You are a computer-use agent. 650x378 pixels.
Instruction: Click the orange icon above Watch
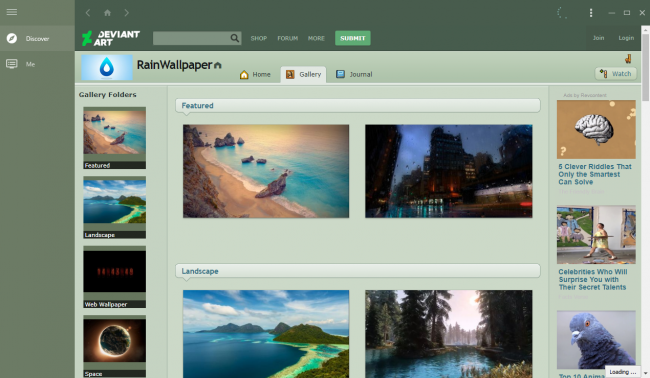point(628,59)
